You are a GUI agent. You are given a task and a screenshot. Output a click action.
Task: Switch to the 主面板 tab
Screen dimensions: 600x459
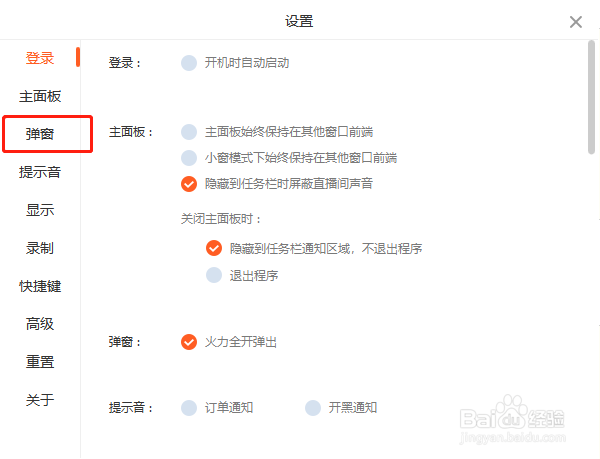point(40,96)
